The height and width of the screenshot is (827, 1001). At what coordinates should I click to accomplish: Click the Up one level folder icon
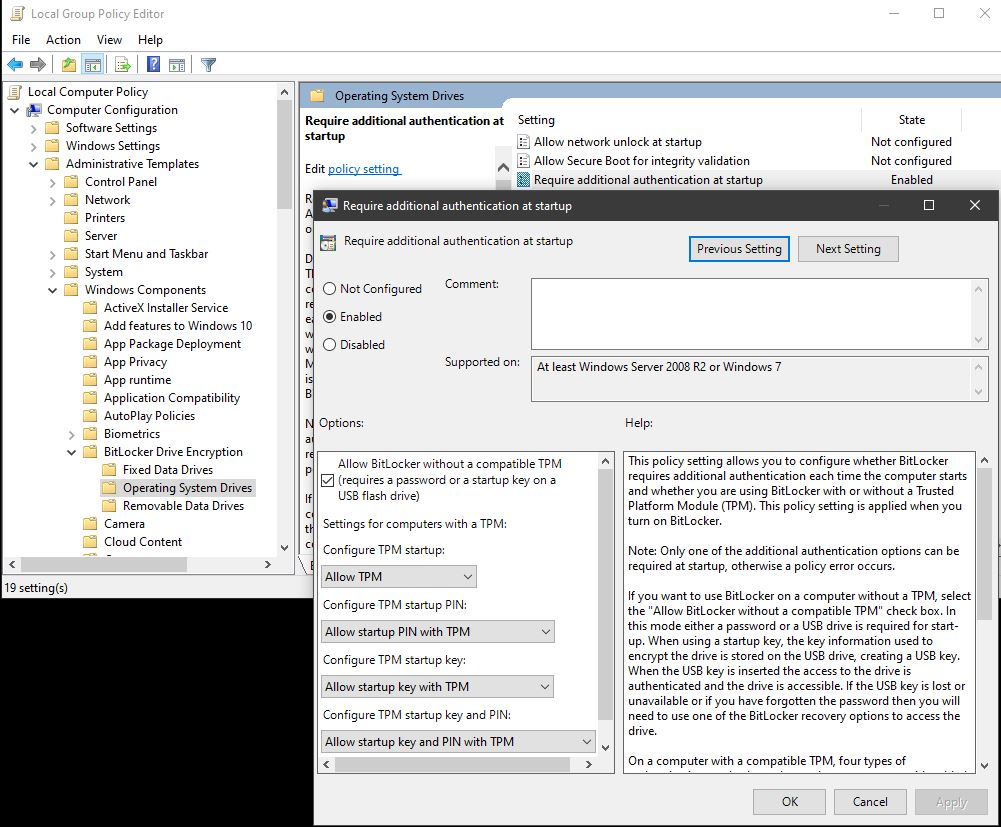click(68, 64)
